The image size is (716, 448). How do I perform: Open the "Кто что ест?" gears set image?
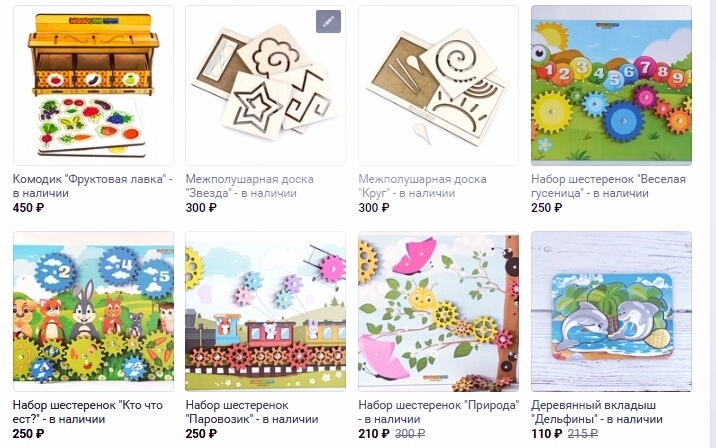point(93,311)
